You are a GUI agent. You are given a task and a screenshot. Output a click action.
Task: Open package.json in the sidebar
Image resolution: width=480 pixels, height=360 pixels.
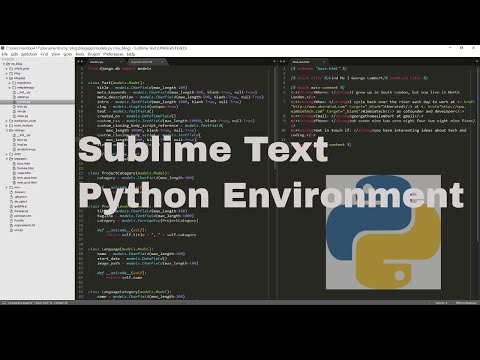(x=22, y=216)
